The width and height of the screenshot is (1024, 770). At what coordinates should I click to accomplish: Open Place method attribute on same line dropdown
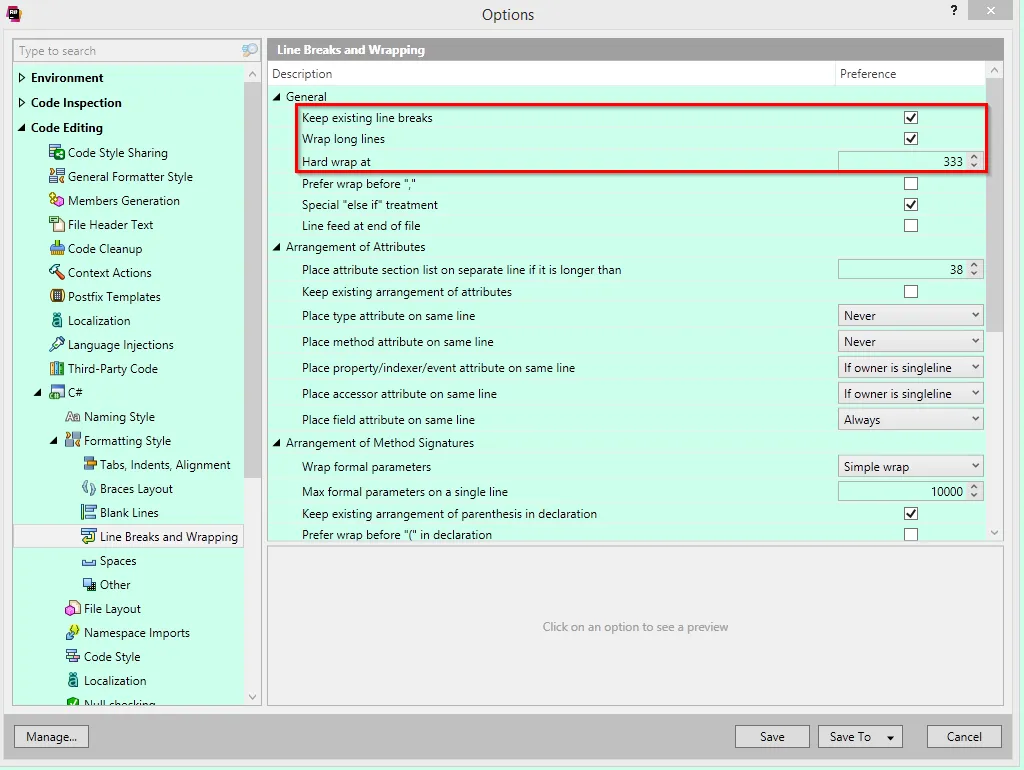point(910,342)
